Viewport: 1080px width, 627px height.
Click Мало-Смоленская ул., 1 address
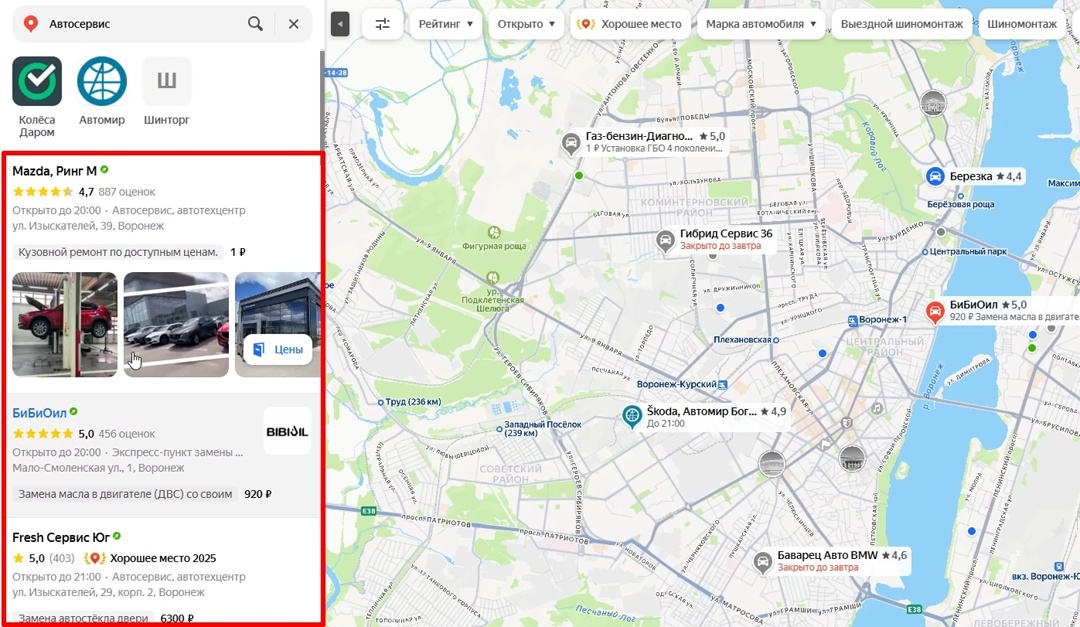[x=98, y=468]
